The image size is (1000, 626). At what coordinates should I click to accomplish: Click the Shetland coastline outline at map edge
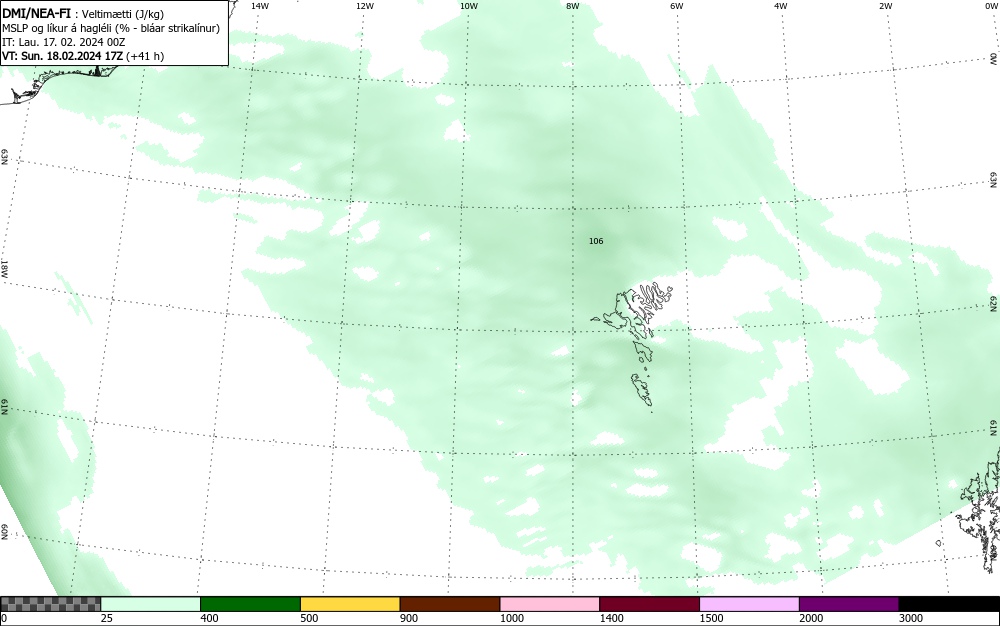[x=980, y=510]
